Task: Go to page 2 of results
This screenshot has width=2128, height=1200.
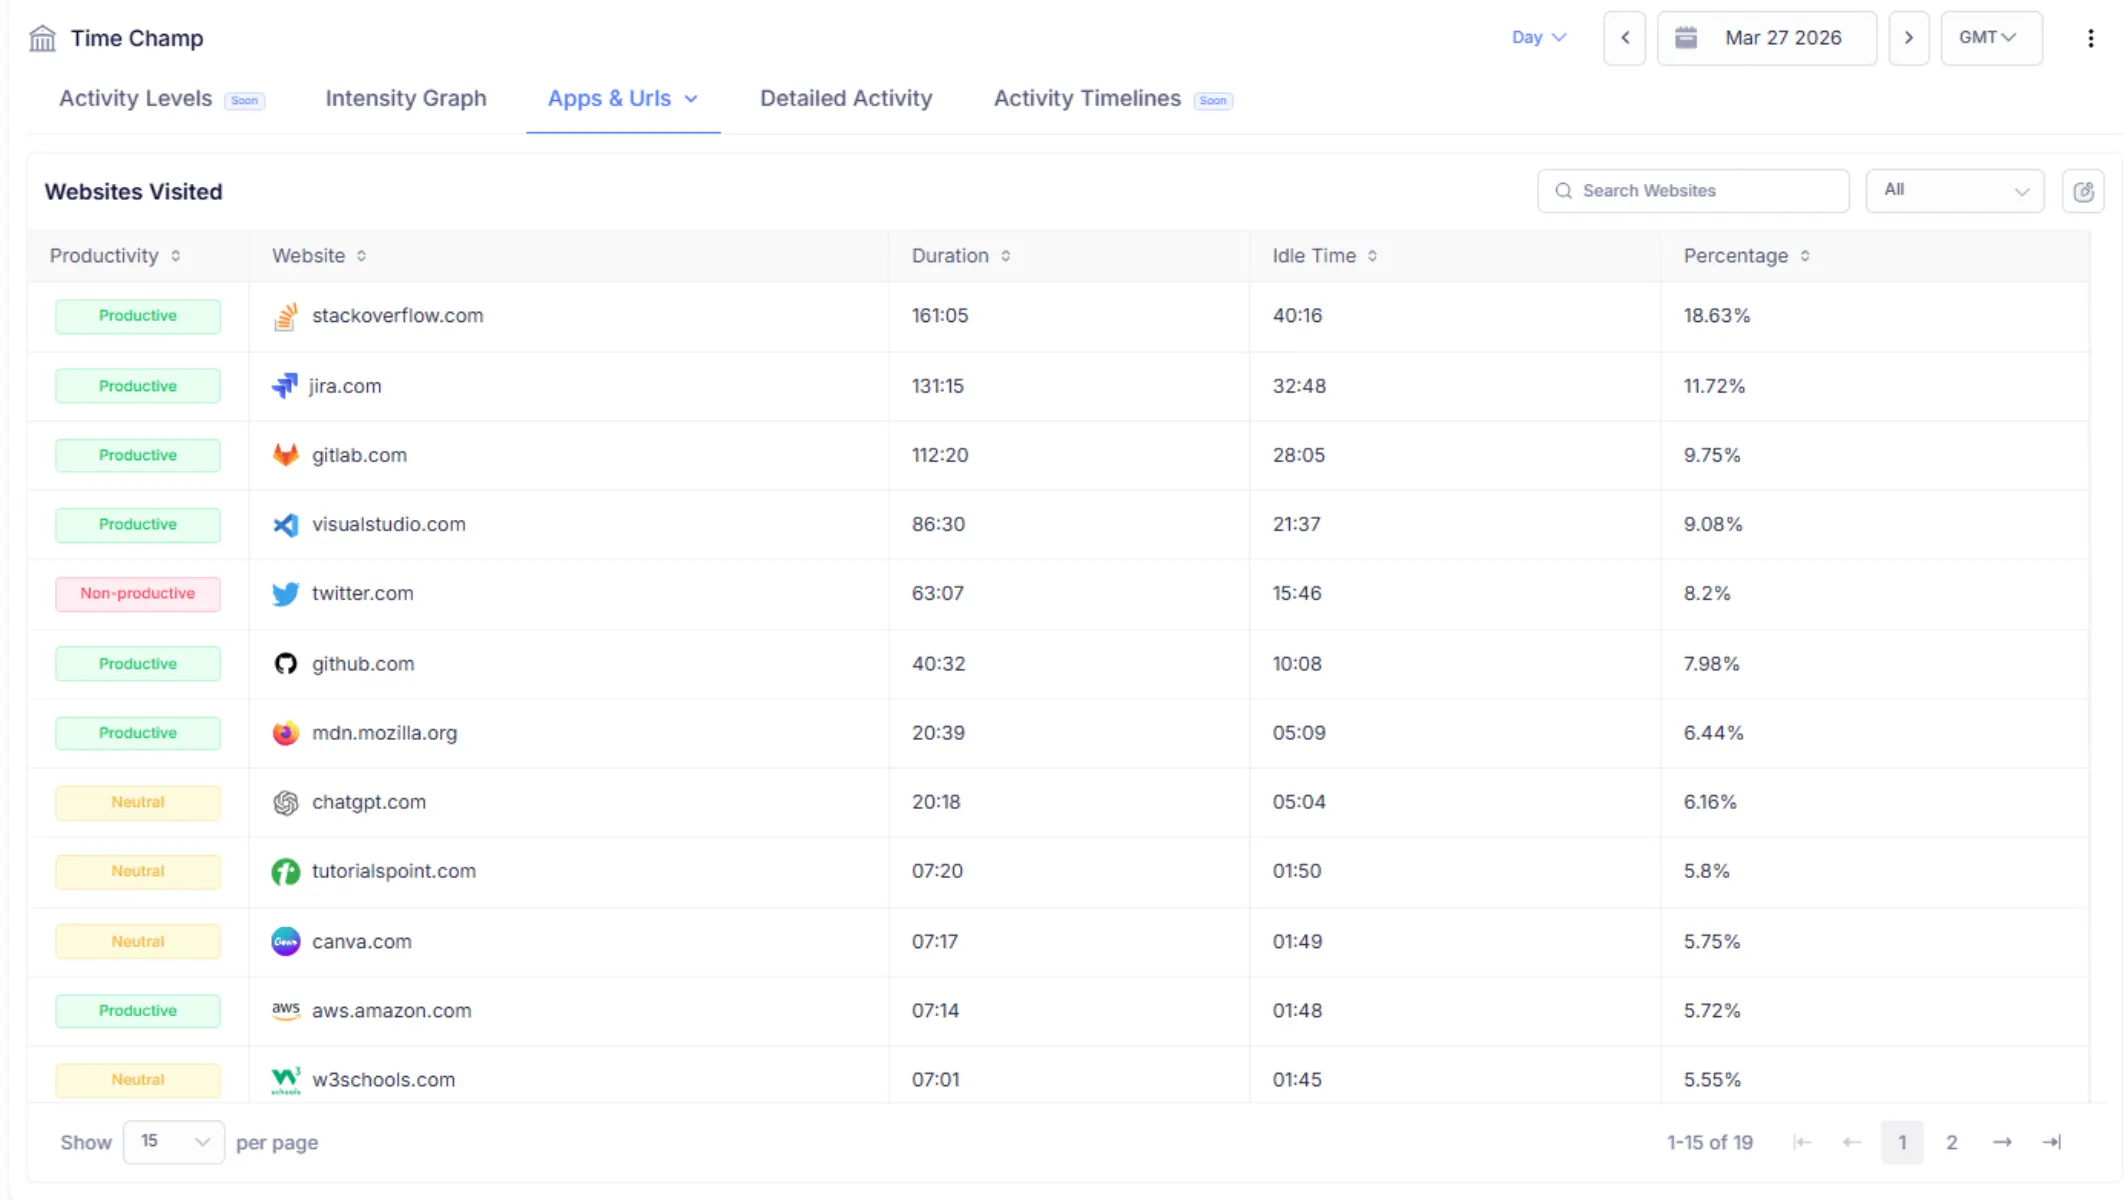Action: [1951, 1141]
